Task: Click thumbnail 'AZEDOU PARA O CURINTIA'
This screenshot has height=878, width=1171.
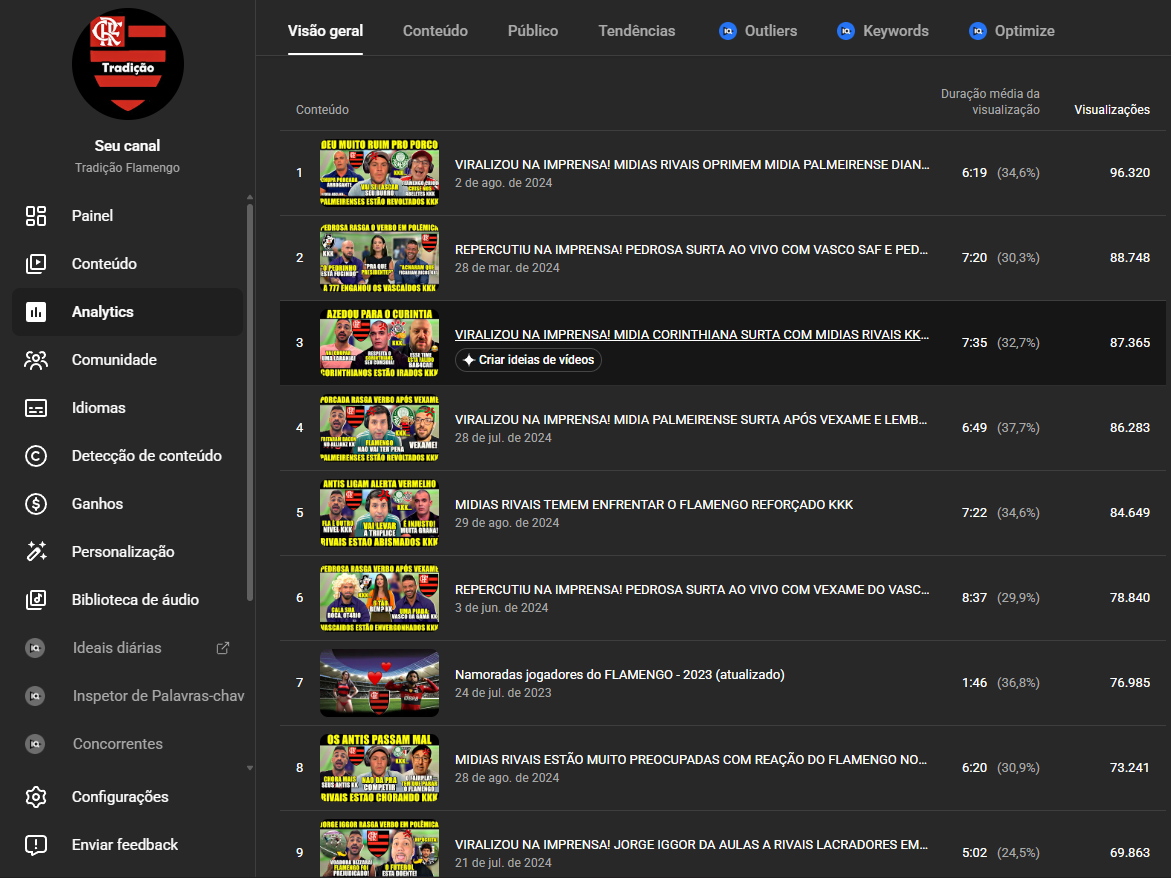Action: tap(379, 343)
